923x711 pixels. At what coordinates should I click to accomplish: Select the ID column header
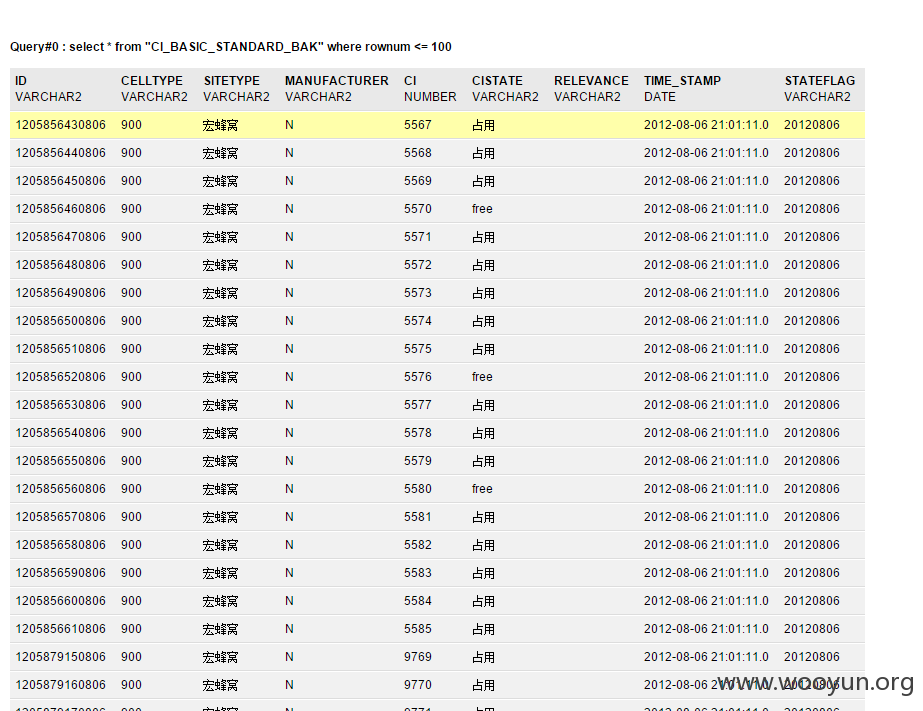pyautogui.click(x=21, y=81)
